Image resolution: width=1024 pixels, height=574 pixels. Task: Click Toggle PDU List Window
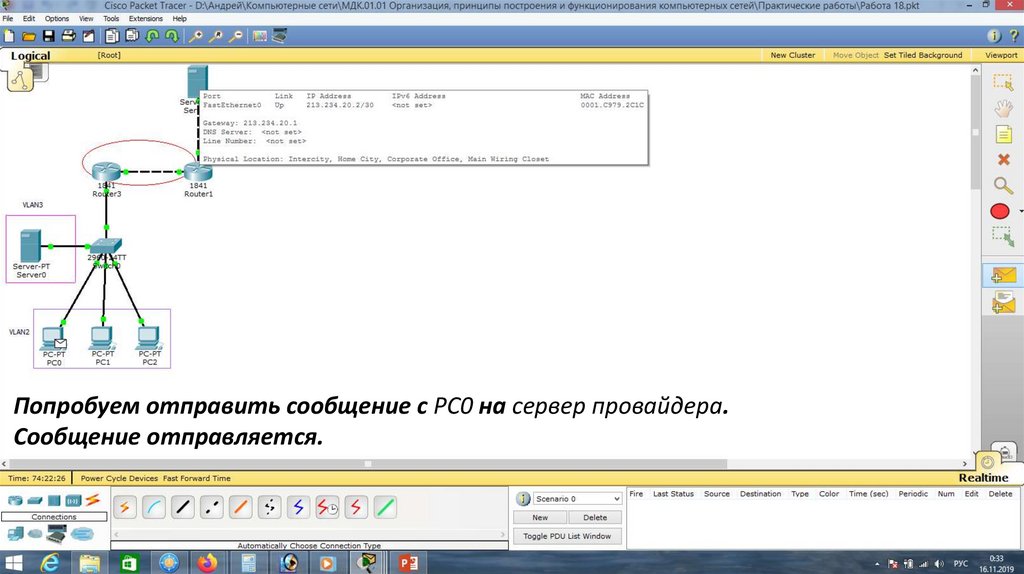567,536
